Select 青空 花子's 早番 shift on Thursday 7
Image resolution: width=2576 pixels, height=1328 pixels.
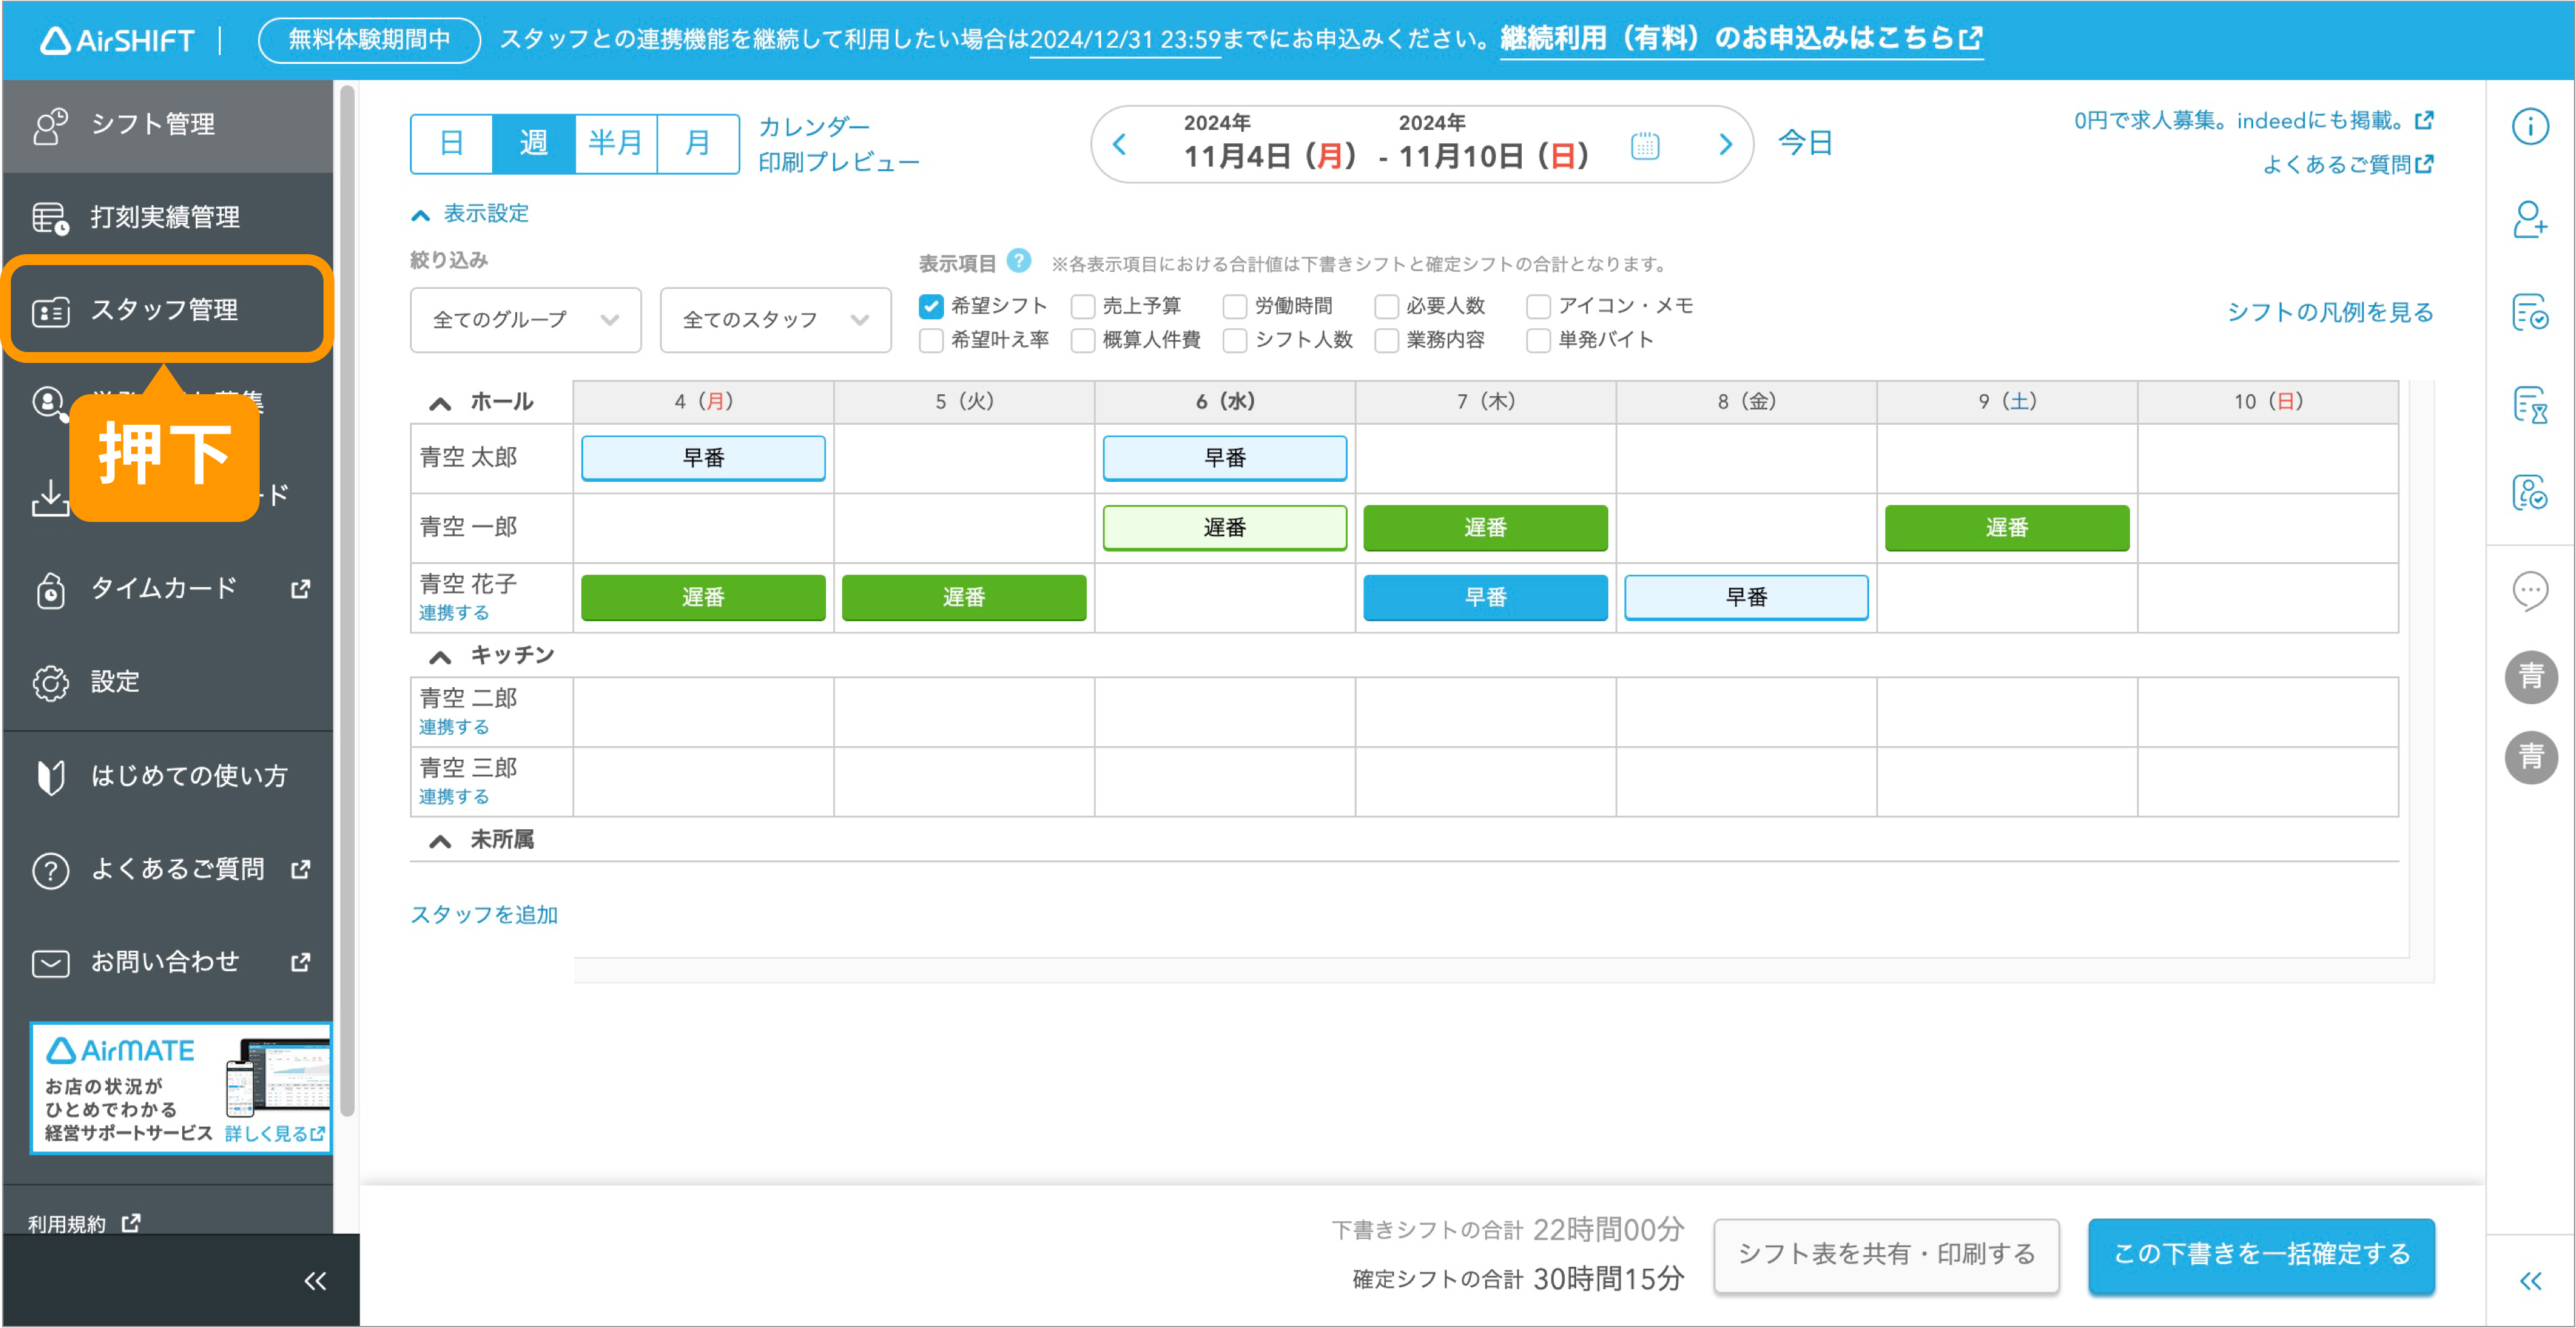1486,597
